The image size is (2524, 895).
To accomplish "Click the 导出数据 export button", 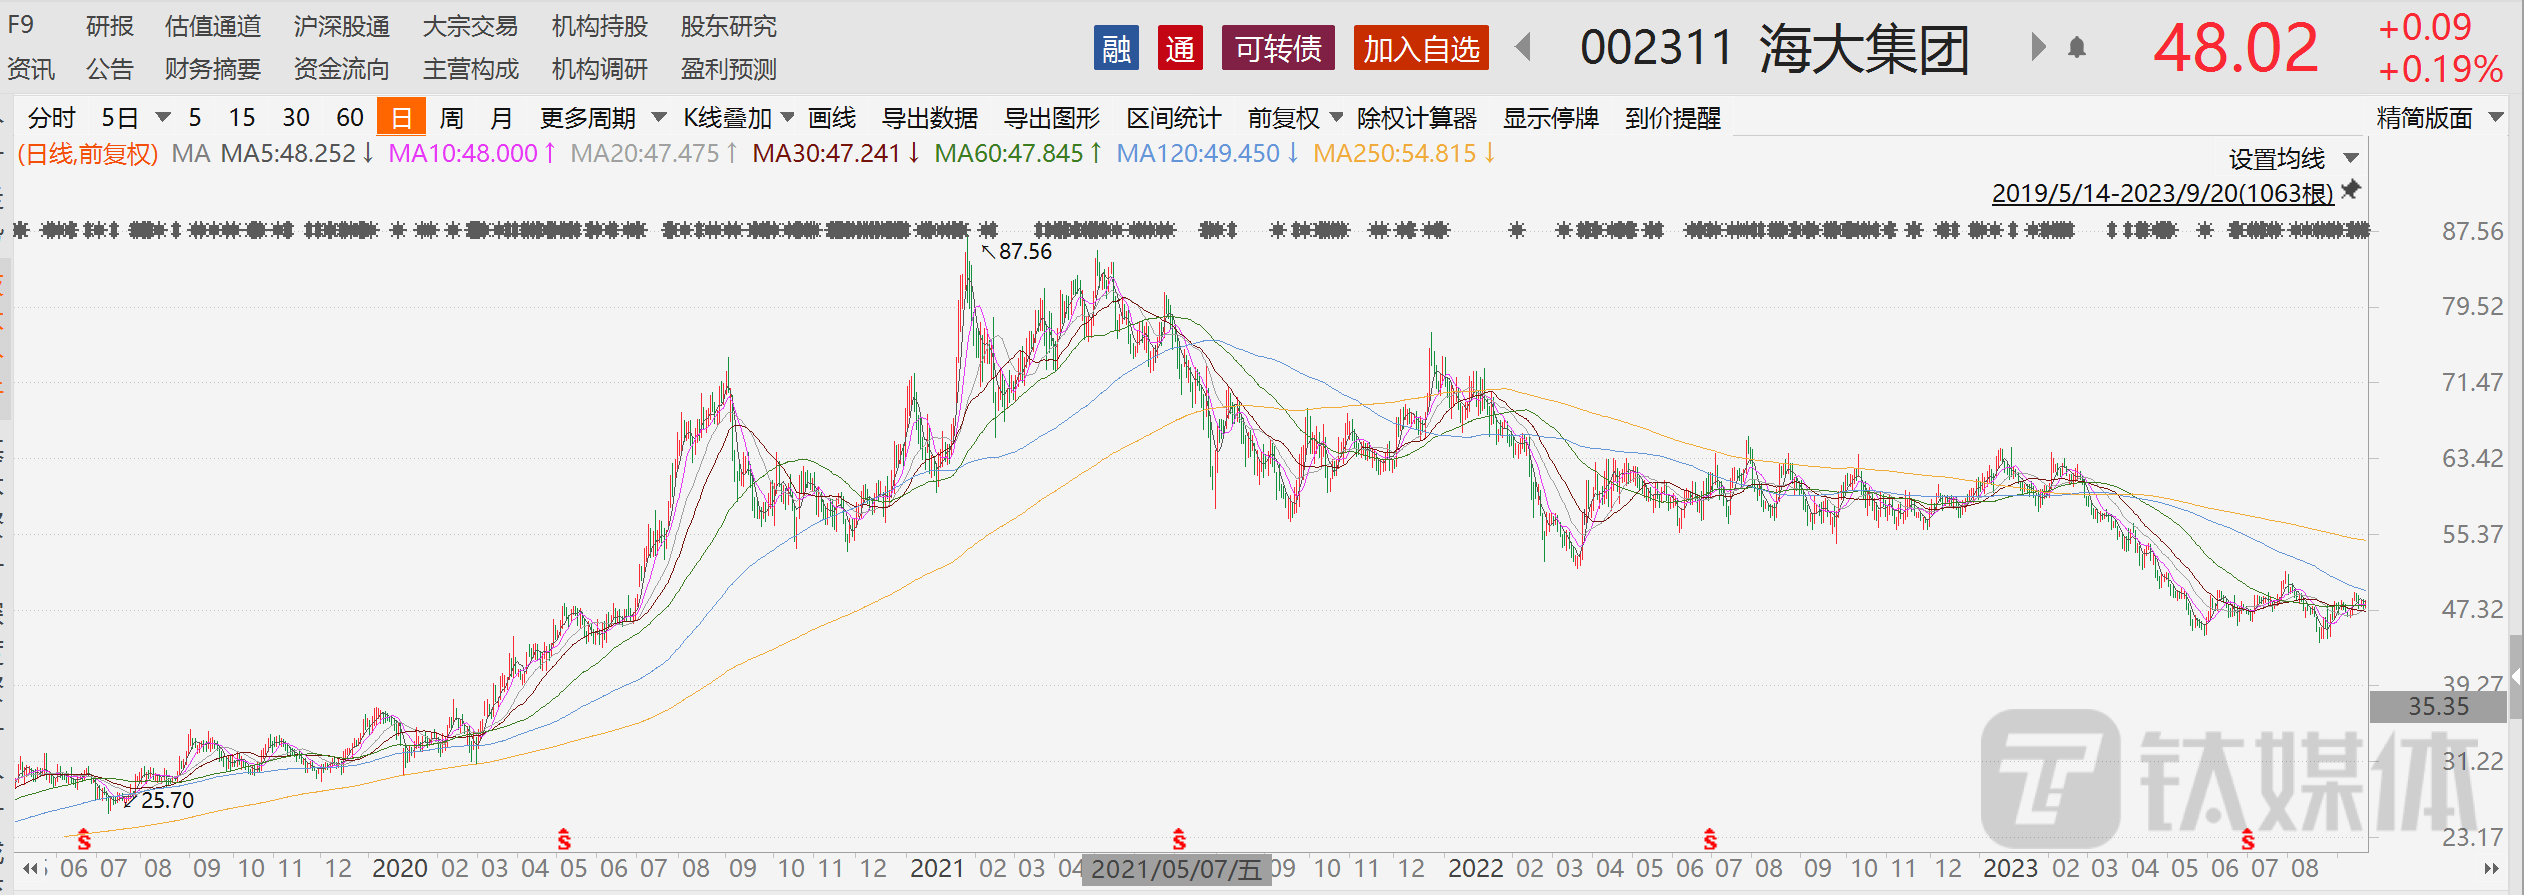I will point(929,118).
